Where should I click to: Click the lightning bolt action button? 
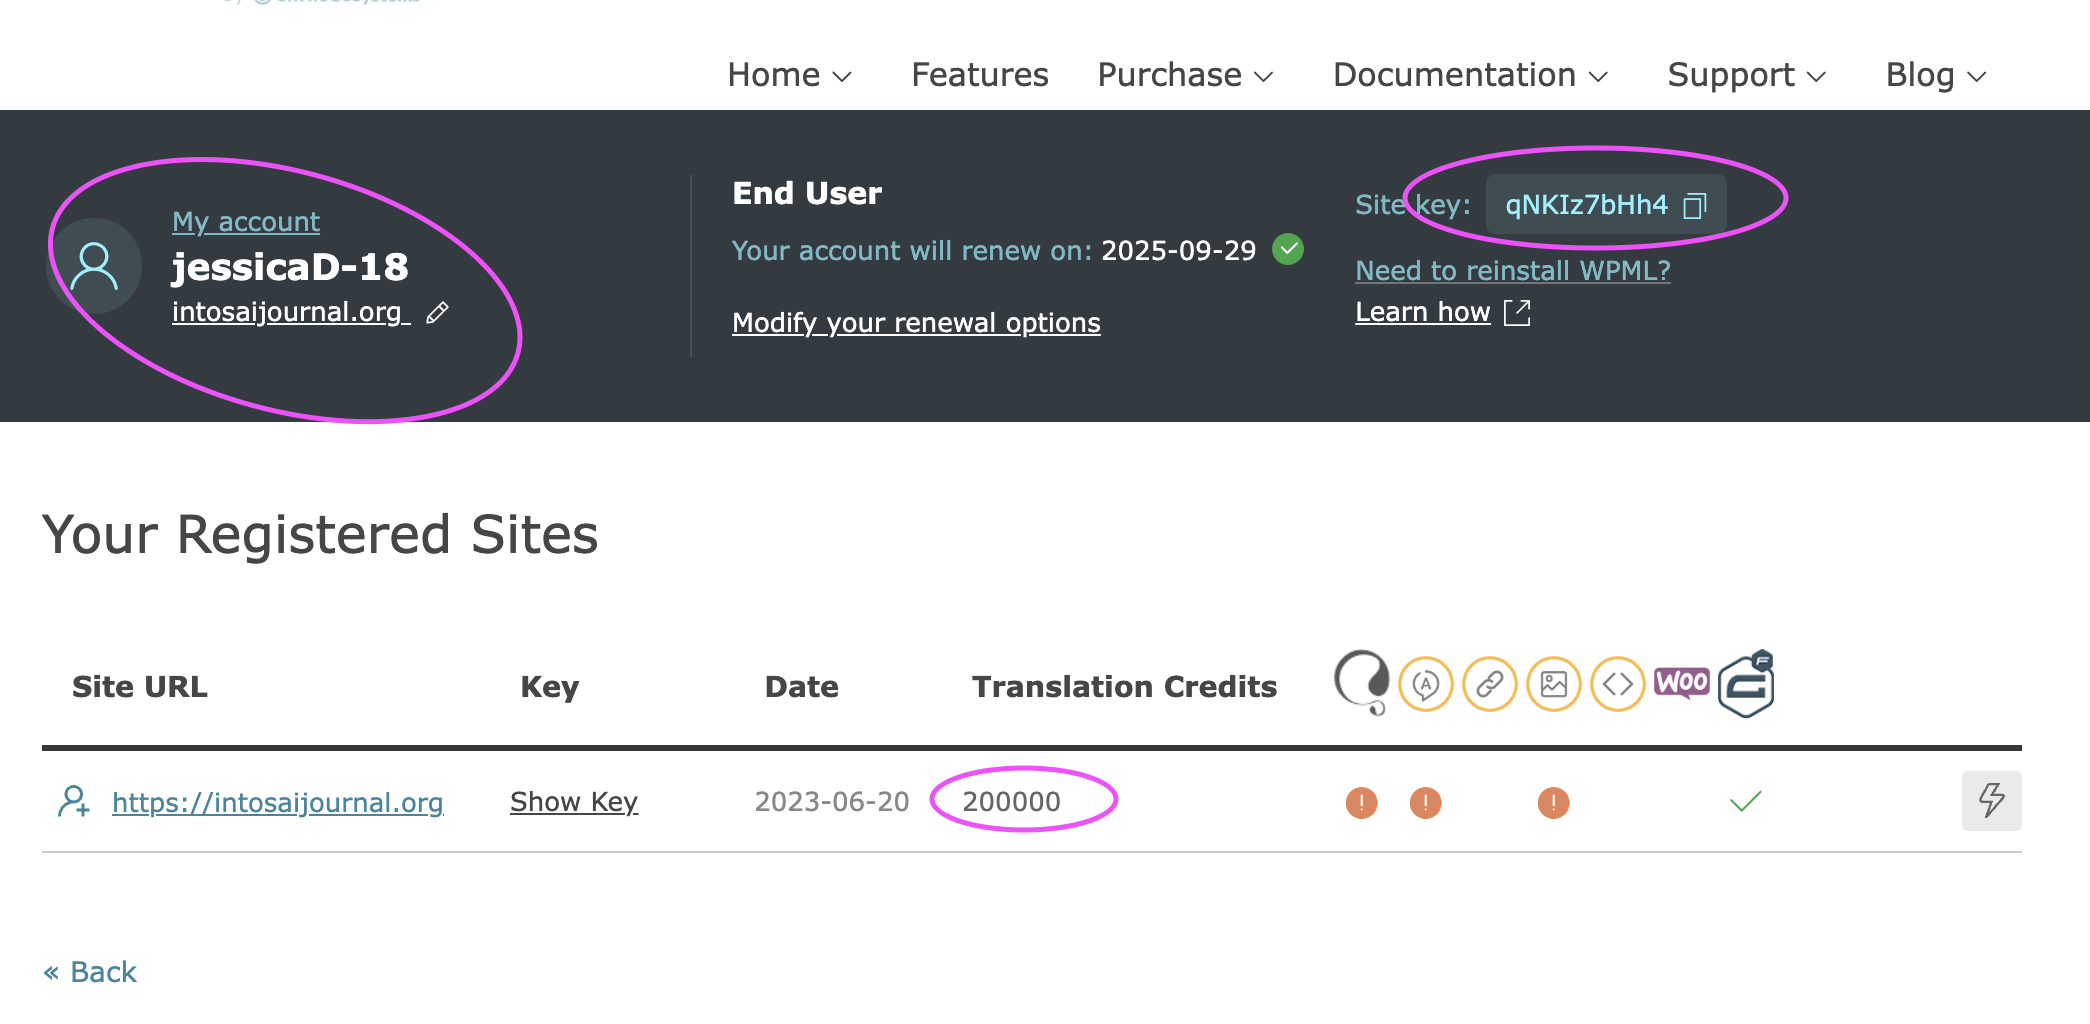click(1991, 801)
